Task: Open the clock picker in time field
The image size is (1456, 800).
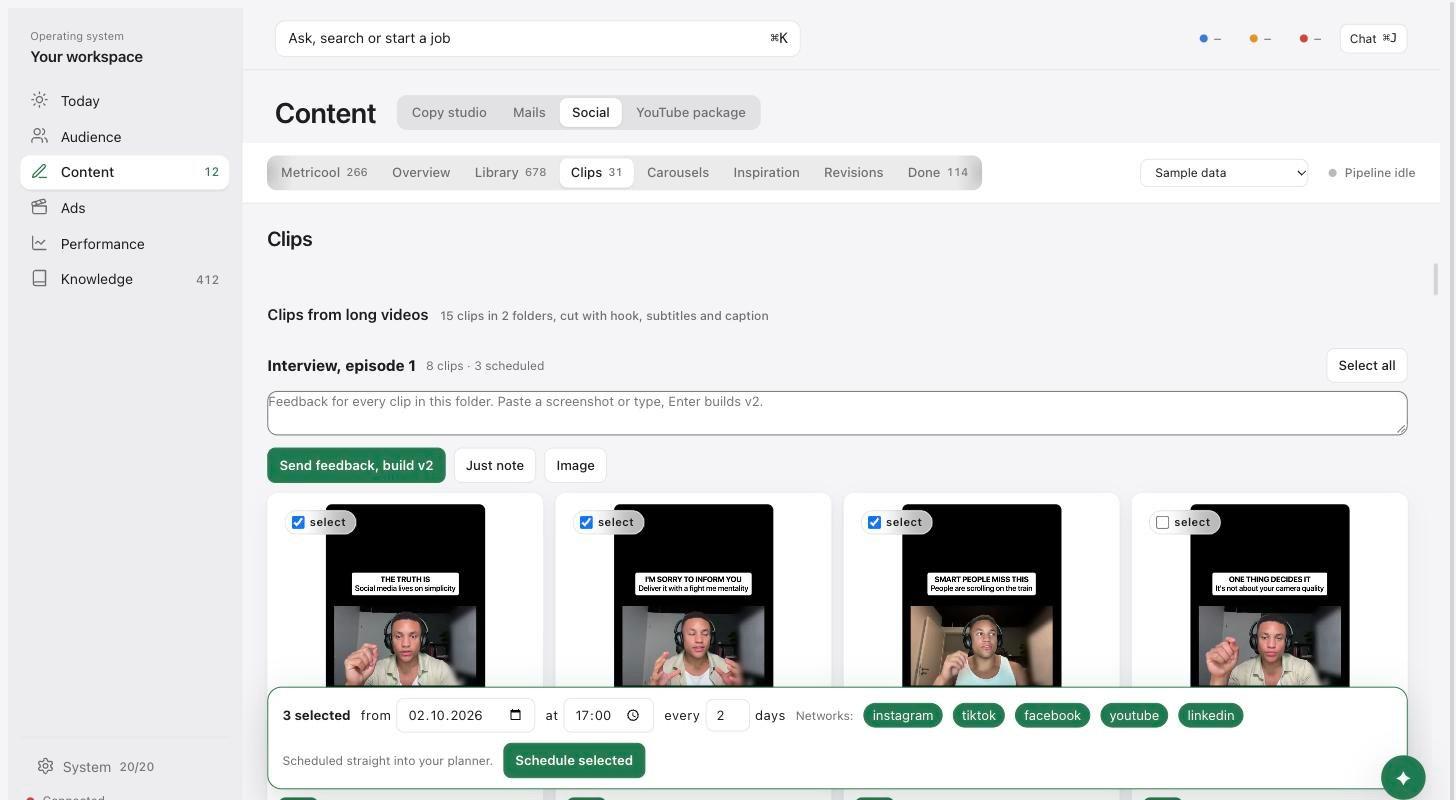Action: tap(633, 715)
